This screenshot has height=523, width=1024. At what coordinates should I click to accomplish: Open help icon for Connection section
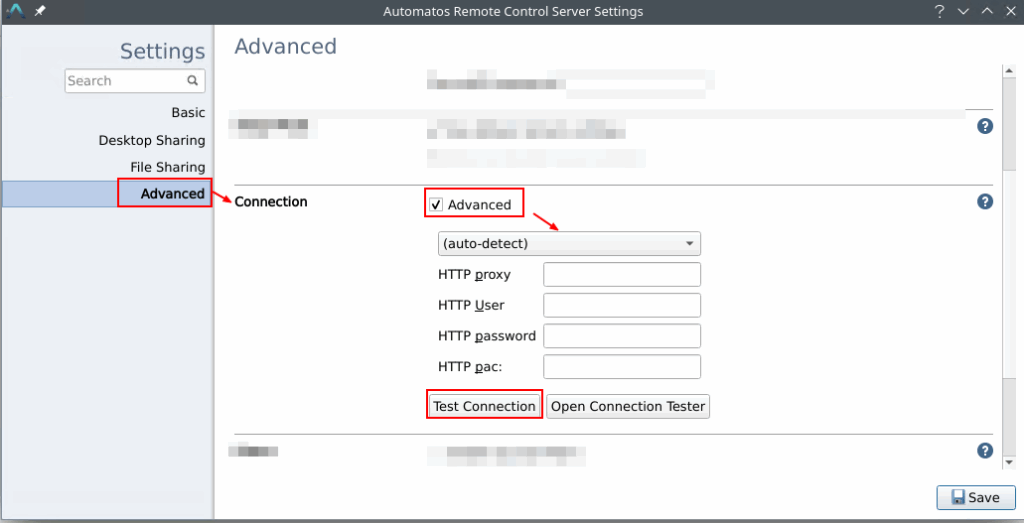(985, 202)
